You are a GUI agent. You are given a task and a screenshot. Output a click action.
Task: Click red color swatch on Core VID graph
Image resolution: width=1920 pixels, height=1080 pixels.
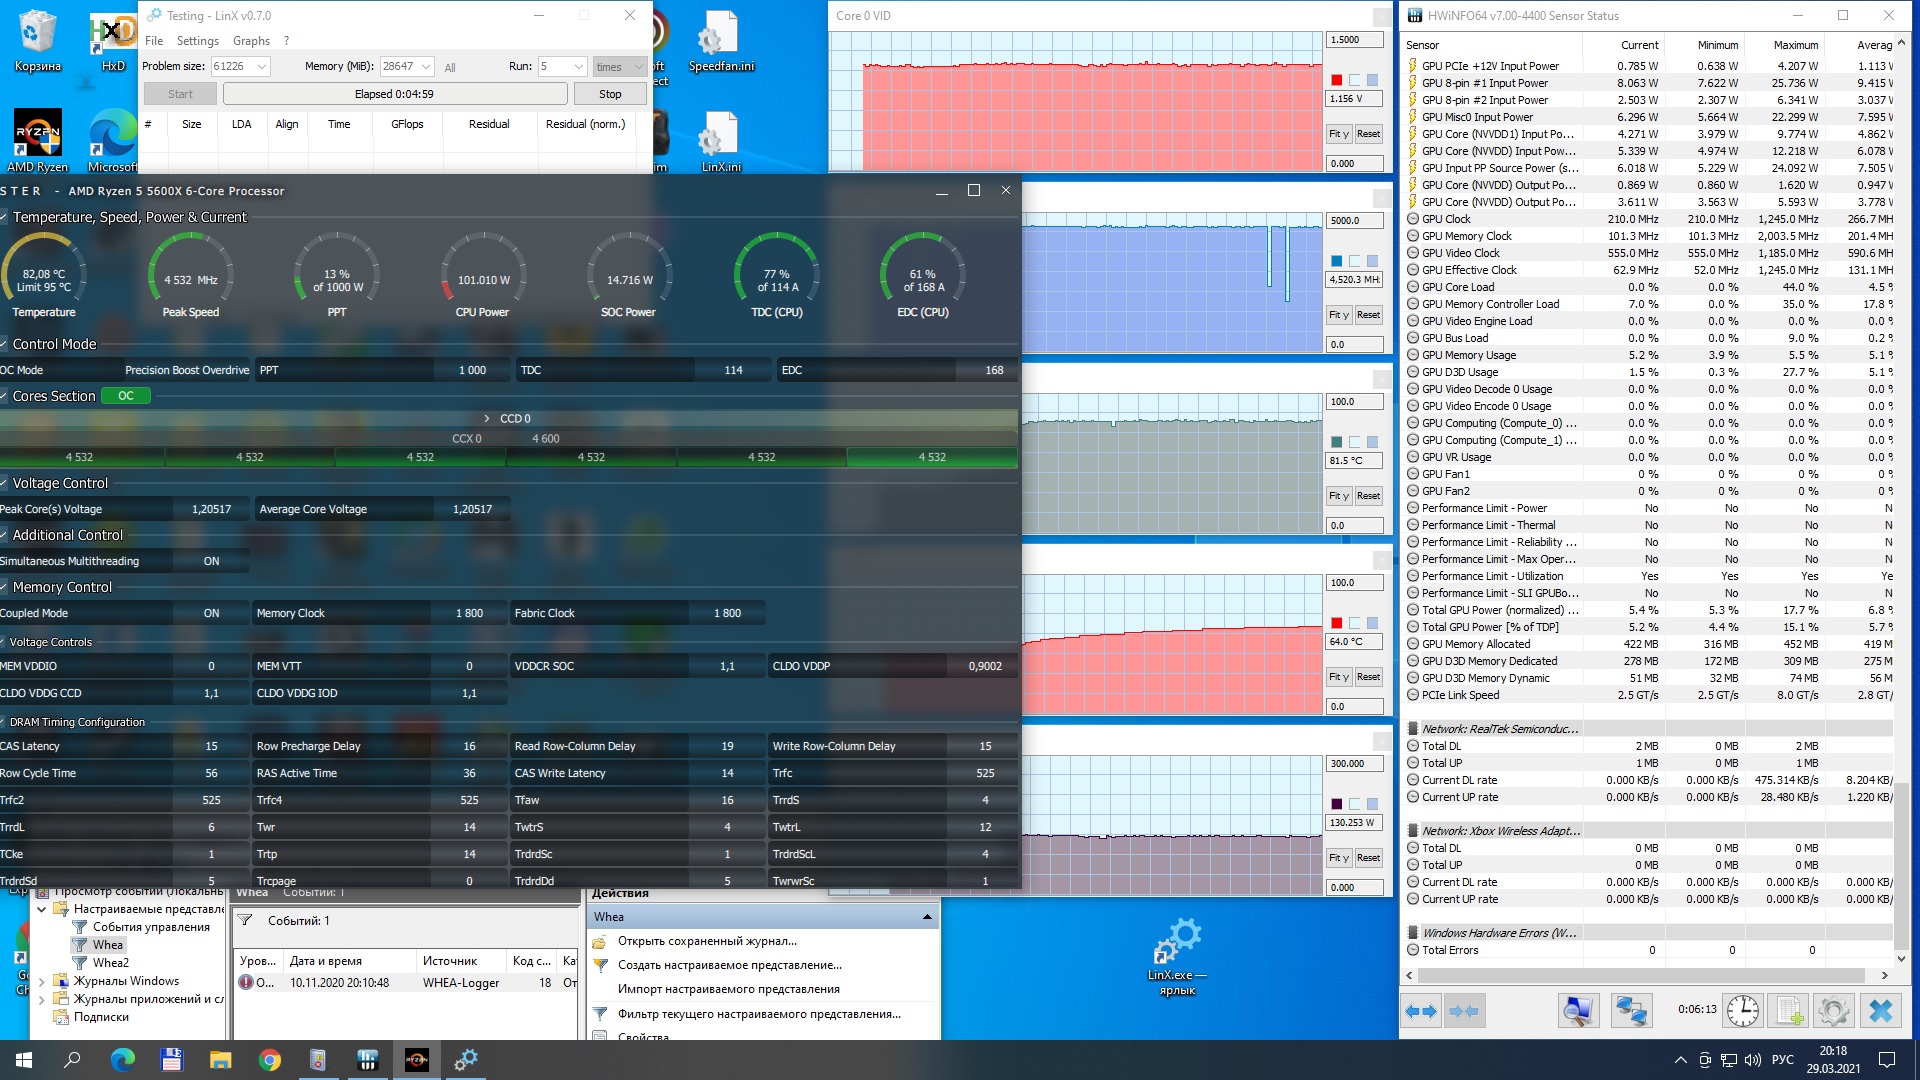coord(1336,80)
